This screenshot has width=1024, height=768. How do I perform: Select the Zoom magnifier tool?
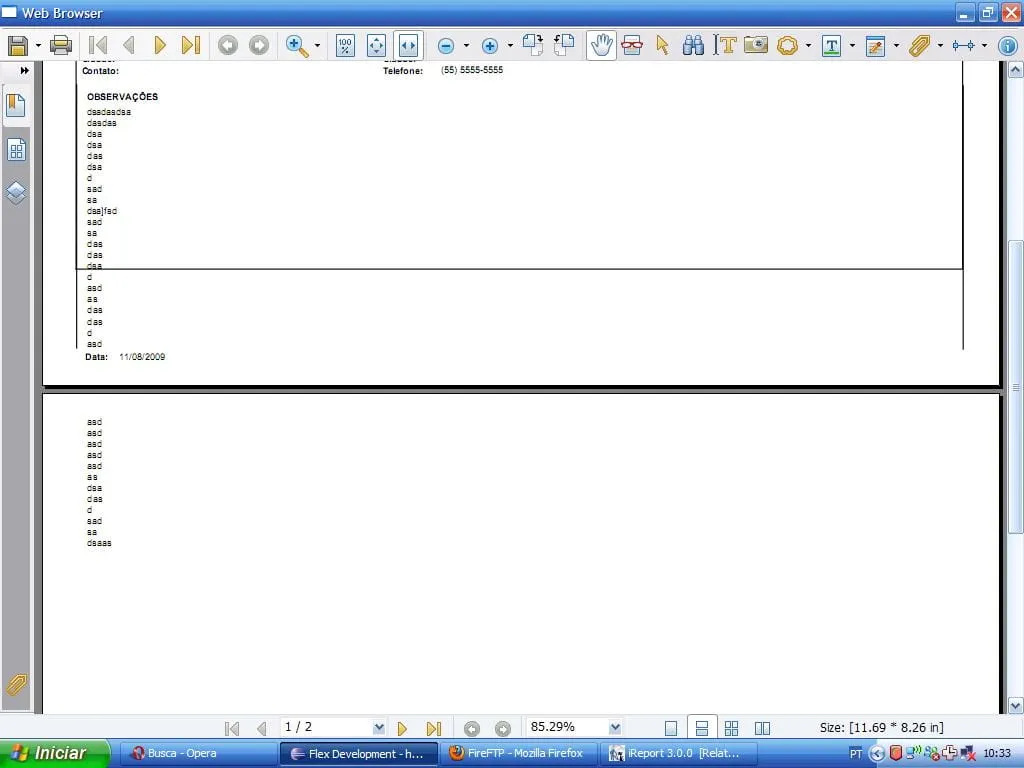297,46
